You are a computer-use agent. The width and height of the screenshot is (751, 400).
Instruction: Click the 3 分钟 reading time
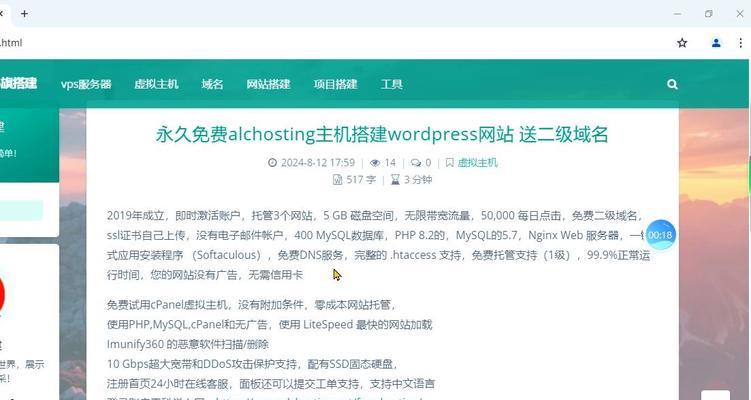pyautogui.click(x=418, y=180)
